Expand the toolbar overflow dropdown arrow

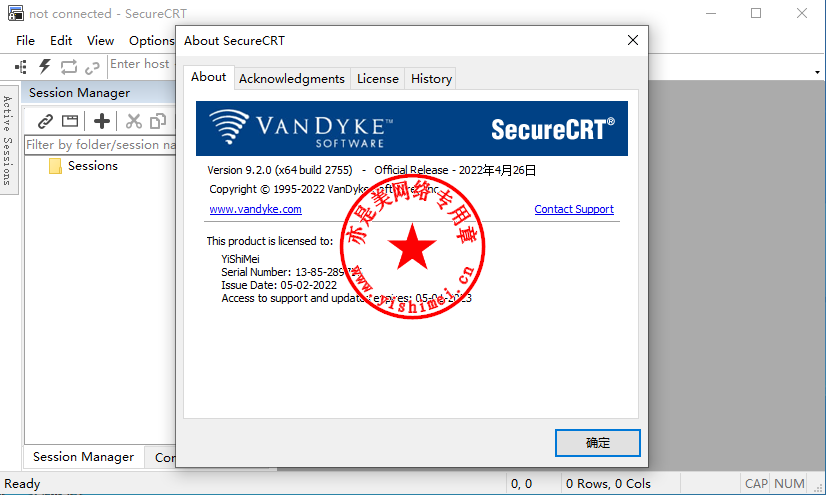[x=817, y=72]
